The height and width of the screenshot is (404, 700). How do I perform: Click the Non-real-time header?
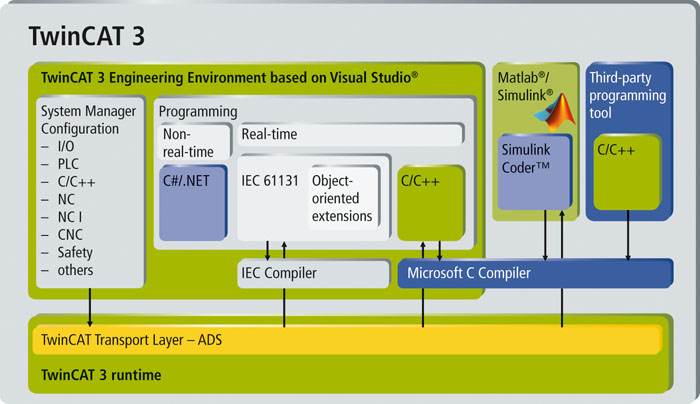[194, 142]
